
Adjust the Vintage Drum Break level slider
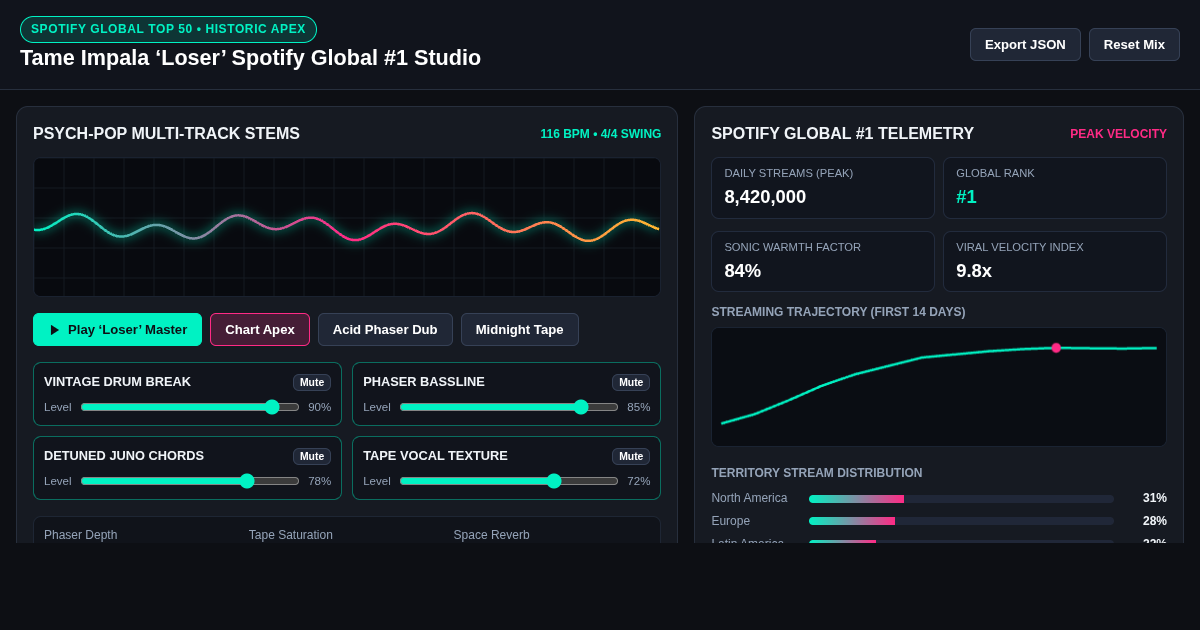[190, 407]
